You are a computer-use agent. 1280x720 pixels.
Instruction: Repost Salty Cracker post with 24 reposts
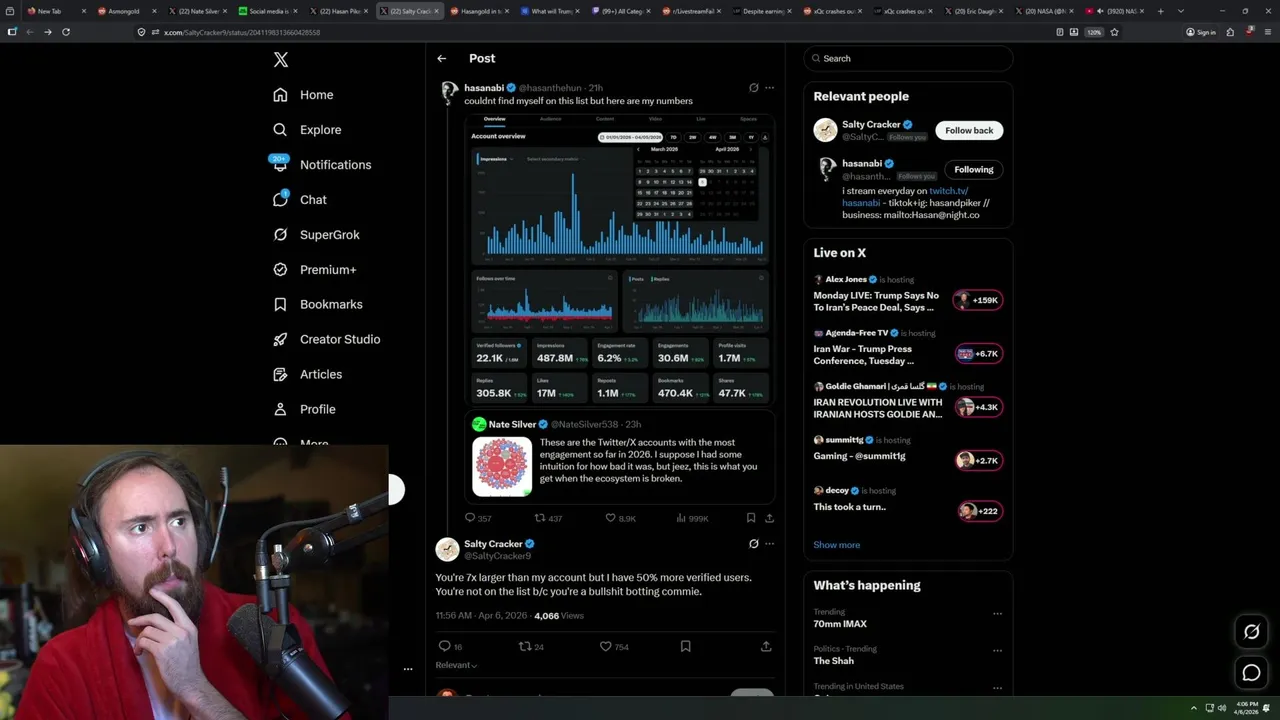coord(531,647)
